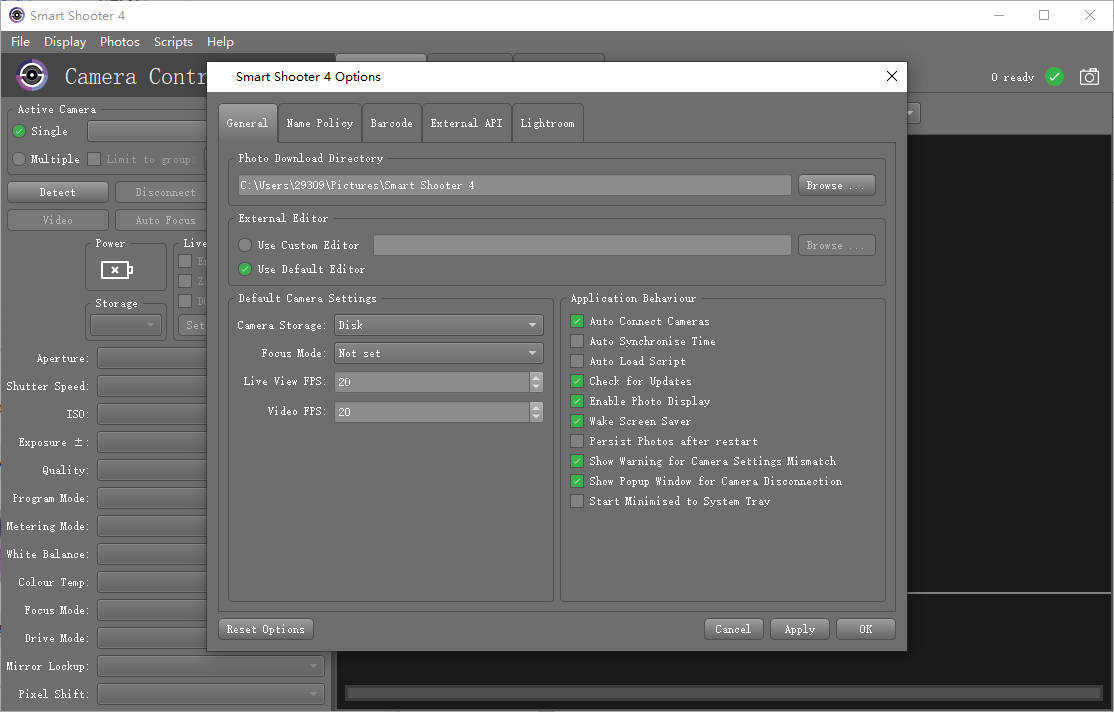Select the Use Default Editor radio option

(245, 269)
